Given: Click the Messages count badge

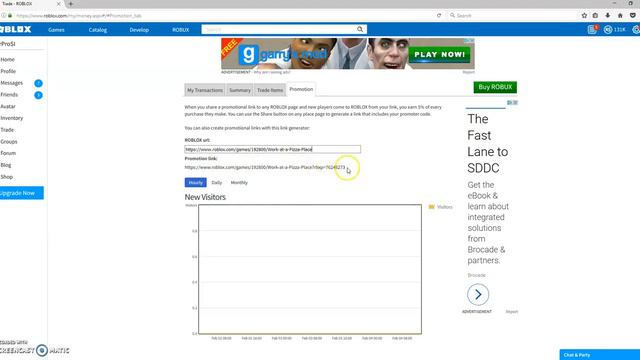Looking at the screenshot, I should (x=38, y=83).
